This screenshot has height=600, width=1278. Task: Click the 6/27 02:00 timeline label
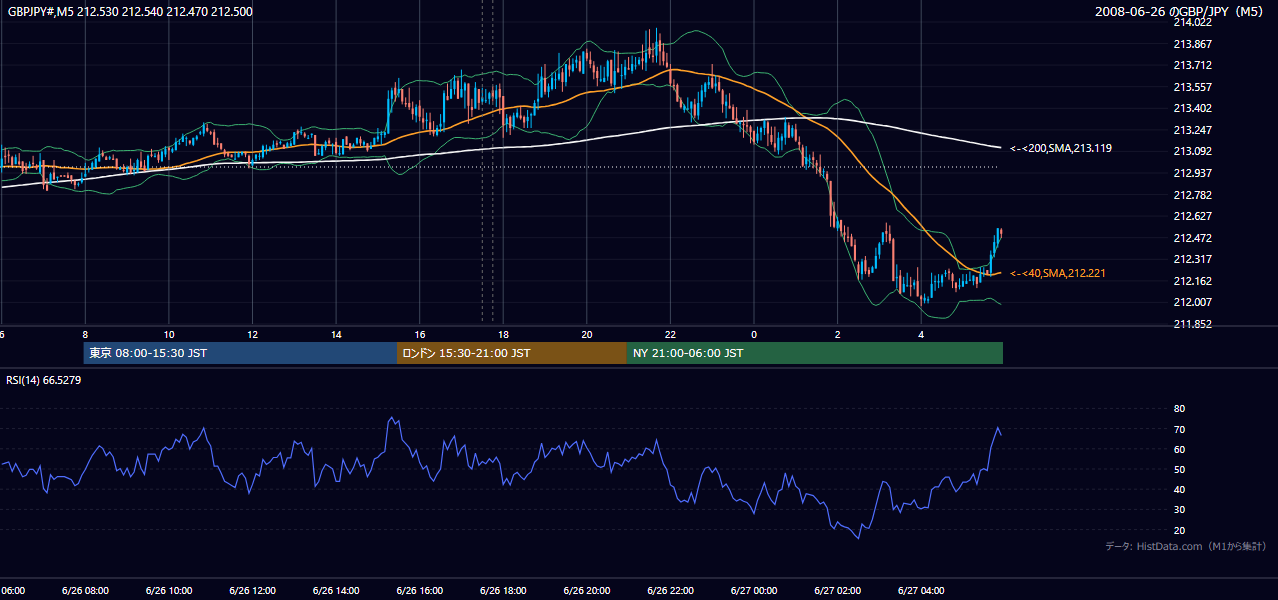[x=838, y=590]
